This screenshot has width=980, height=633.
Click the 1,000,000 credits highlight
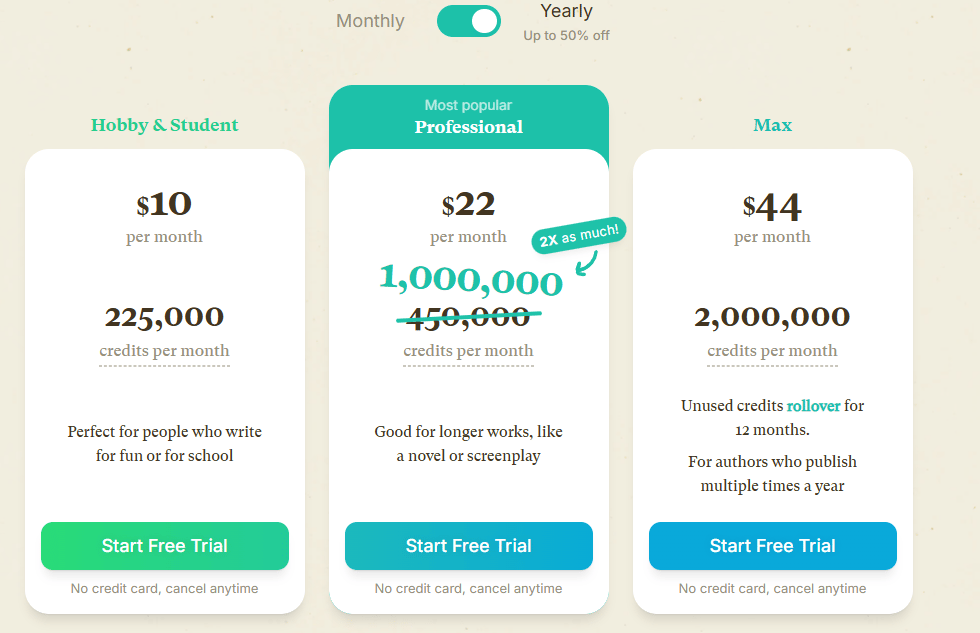[470, 282]
